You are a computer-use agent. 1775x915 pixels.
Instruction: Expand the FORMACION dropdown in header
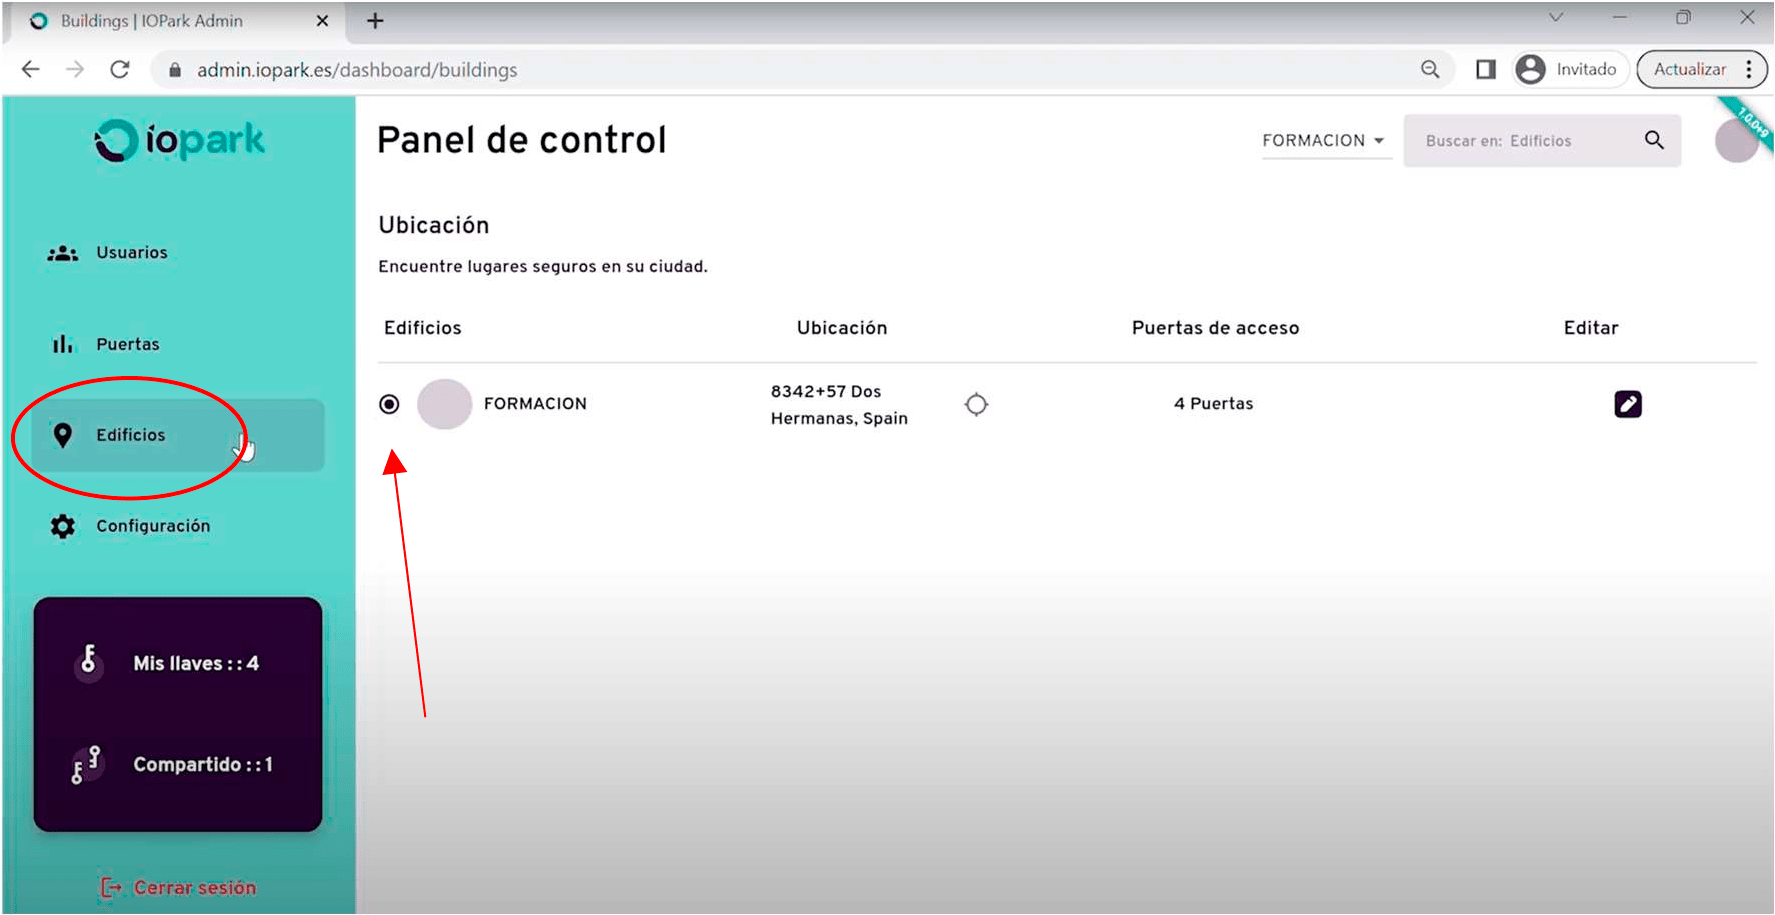click(1324, 141)
